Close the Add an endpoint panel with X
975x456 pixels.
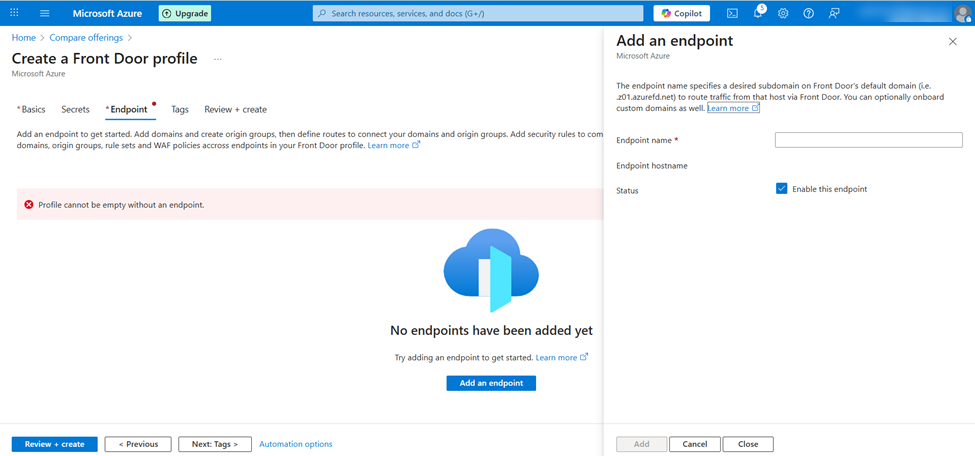[953, 42]
